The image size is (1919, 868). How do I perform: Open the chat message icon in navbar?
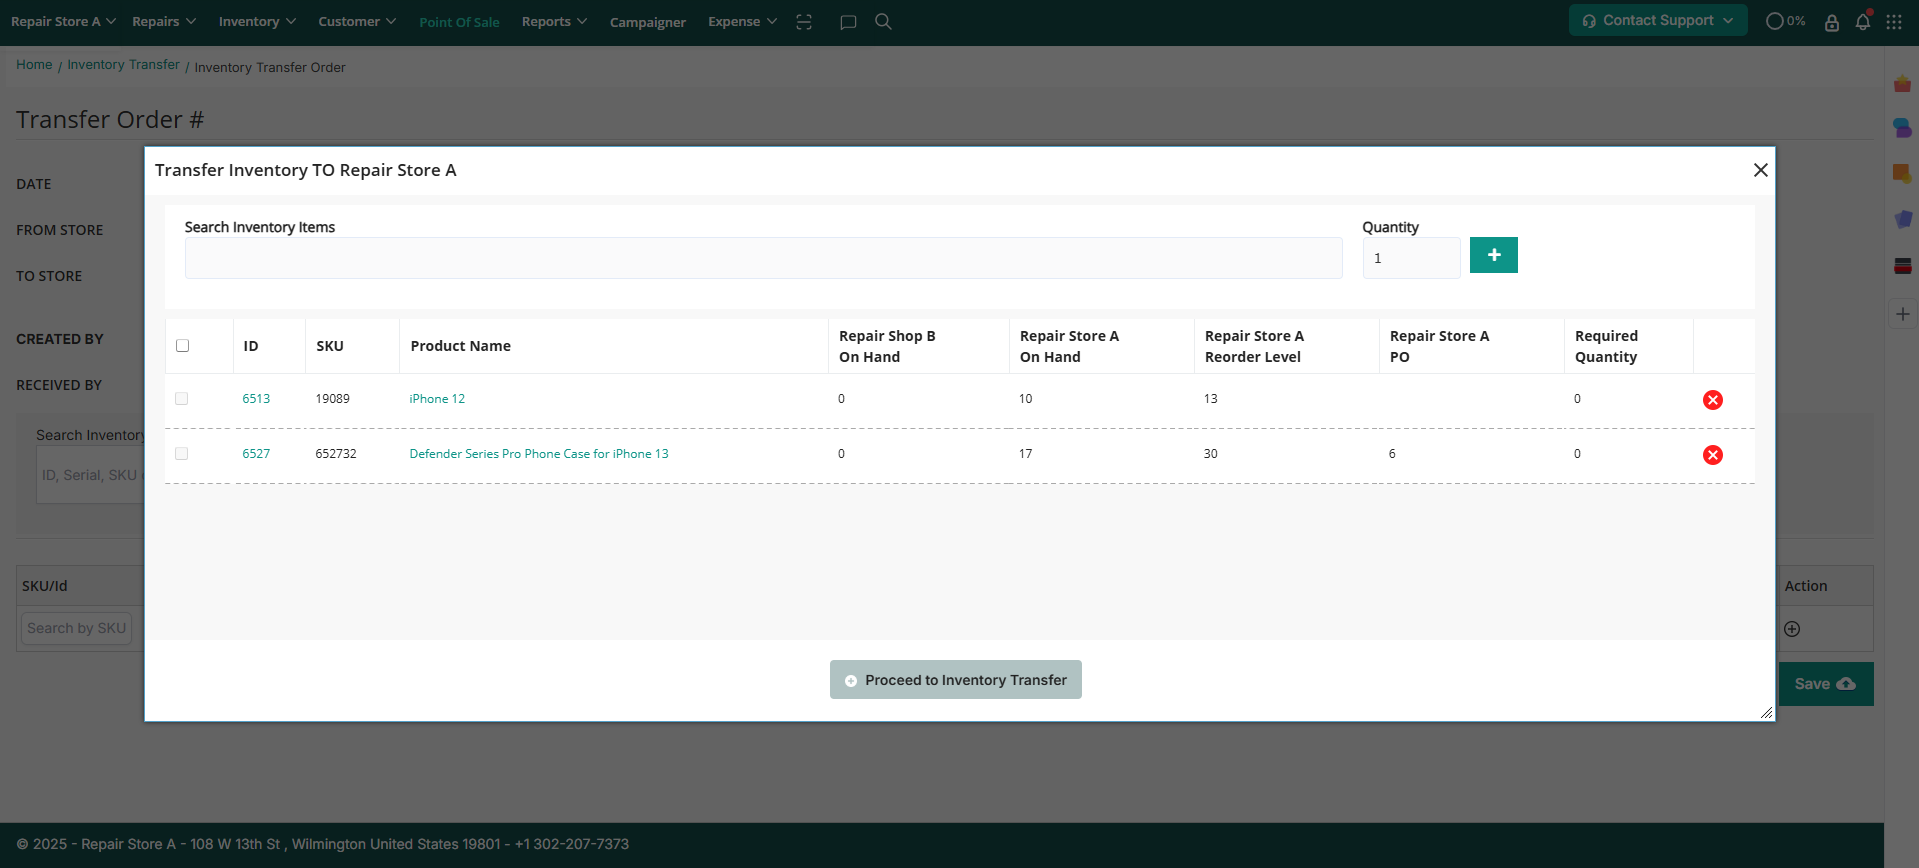point(848,22)
